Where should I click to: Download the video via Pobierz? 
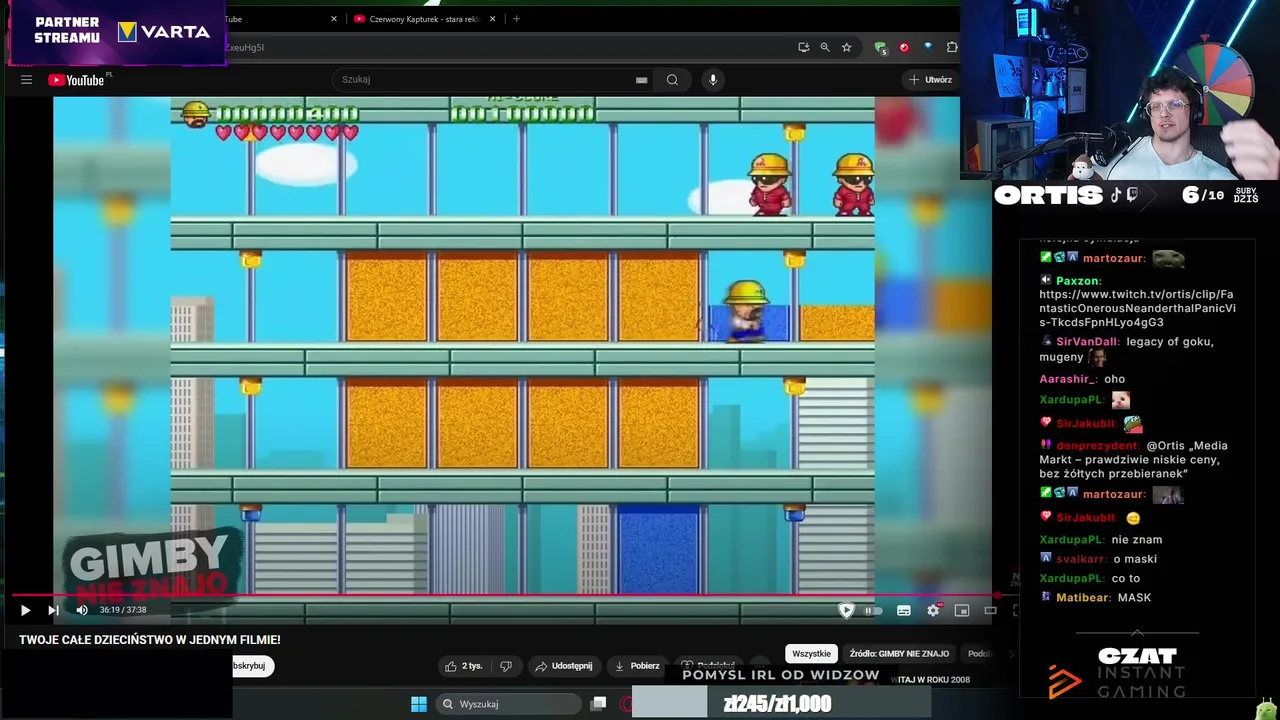637,666
